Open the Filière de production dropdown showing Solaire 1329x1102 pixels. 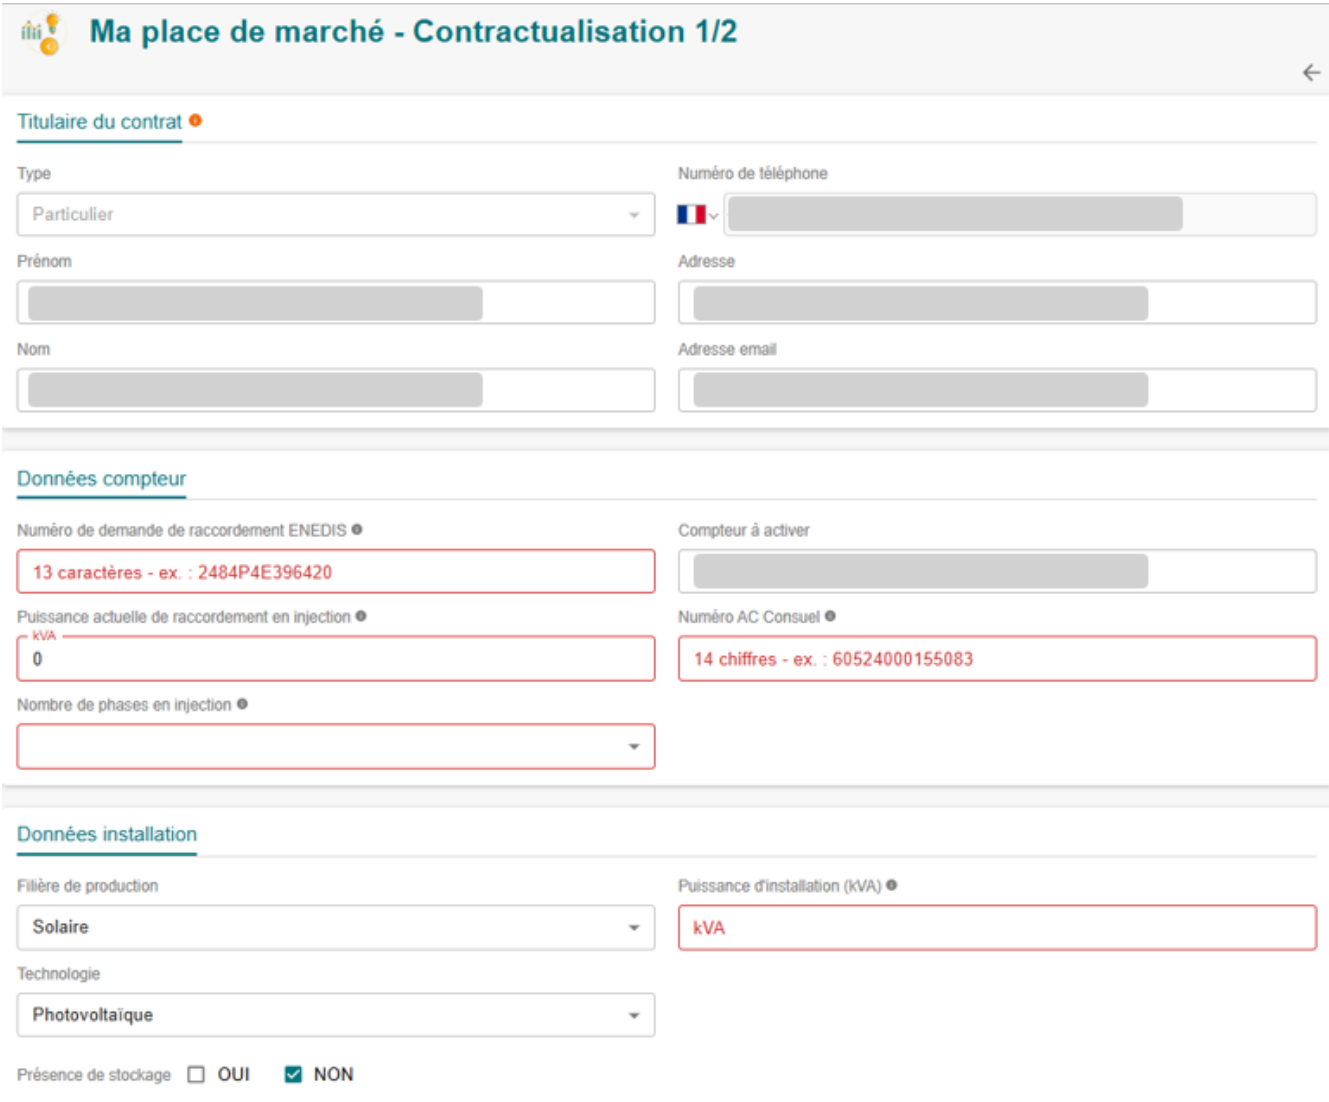[x=335, y=928]
